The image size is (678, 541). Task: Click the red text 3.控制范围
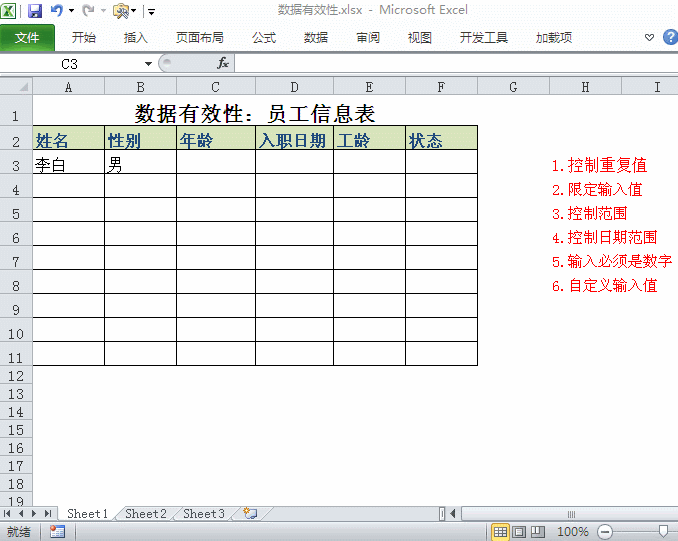point(589,213)
